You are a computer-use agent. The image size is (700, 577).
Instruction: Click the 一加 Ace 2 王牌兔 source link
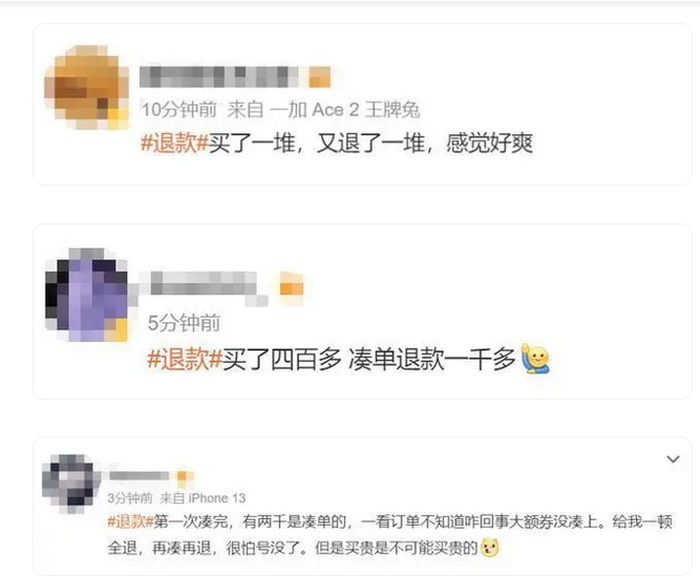point(345,110)
